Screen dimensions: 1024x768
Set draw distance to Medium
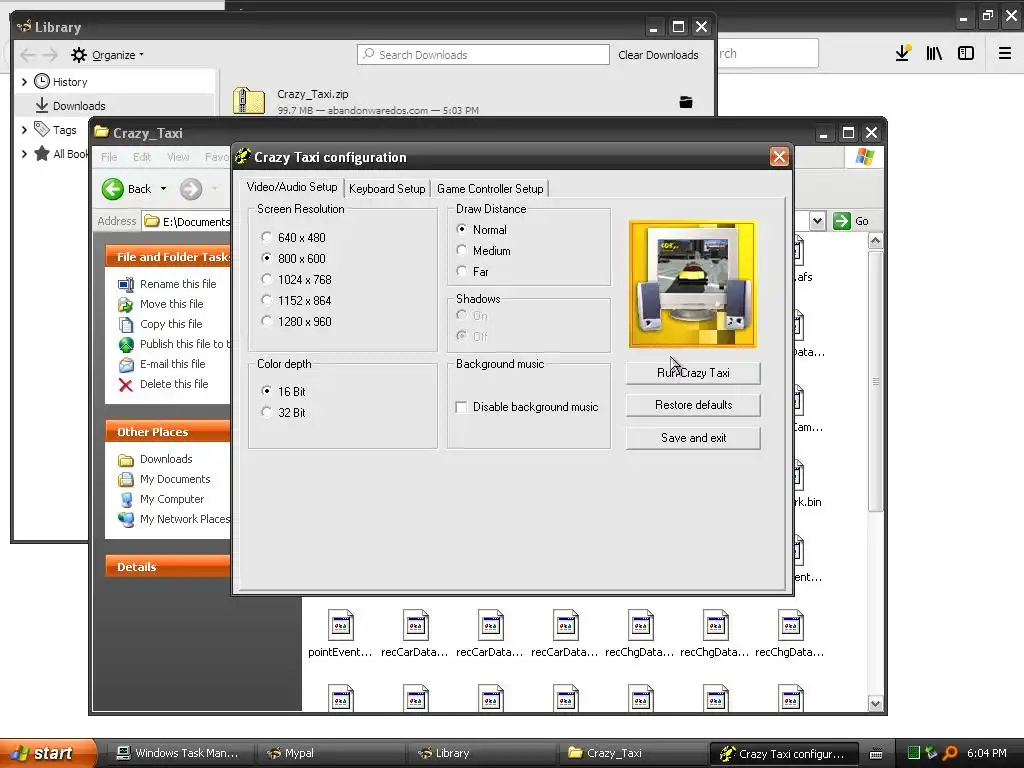click(x=462, y=250)
